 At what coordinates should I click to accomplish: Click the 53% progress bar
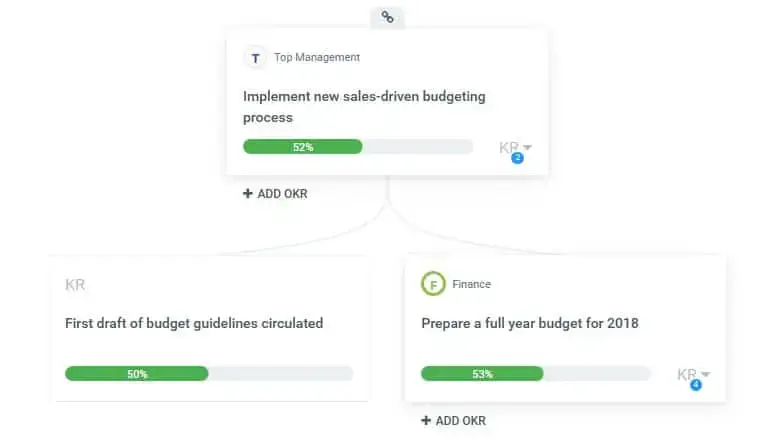tap(538, 374)
